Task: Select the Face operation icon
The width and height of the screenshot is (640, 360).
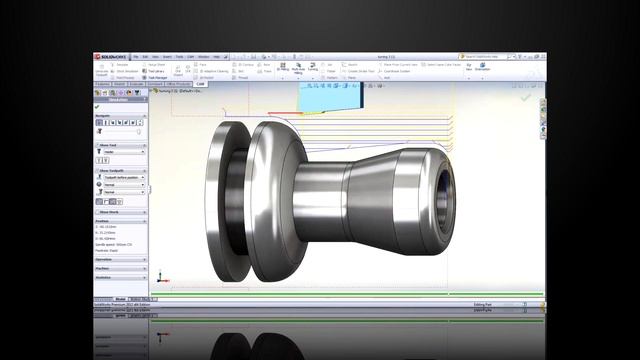Action: (200, 64)
